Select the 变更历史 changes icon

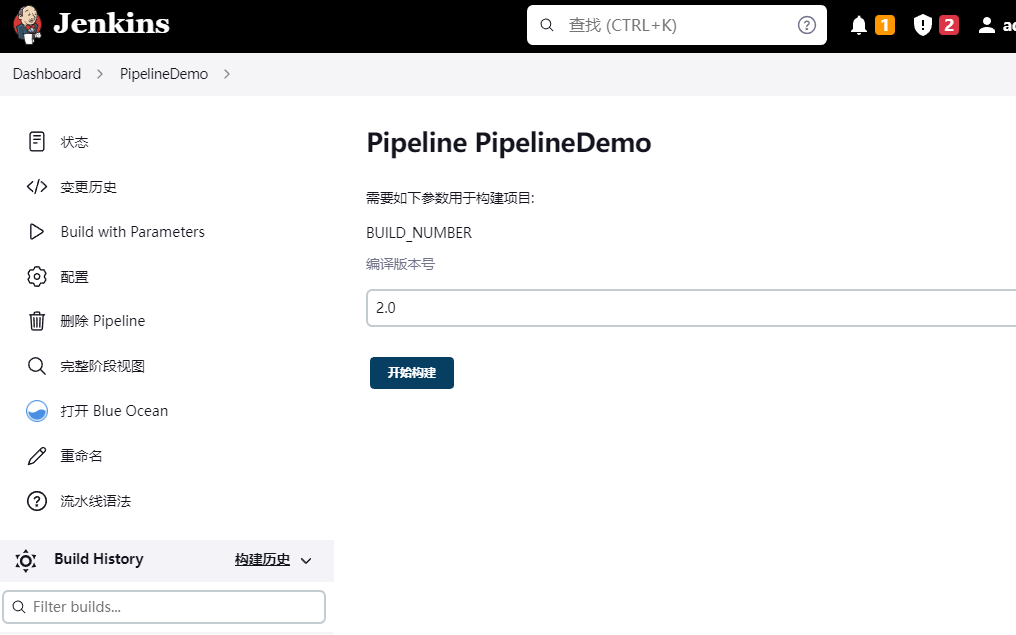tap(36, 186)
